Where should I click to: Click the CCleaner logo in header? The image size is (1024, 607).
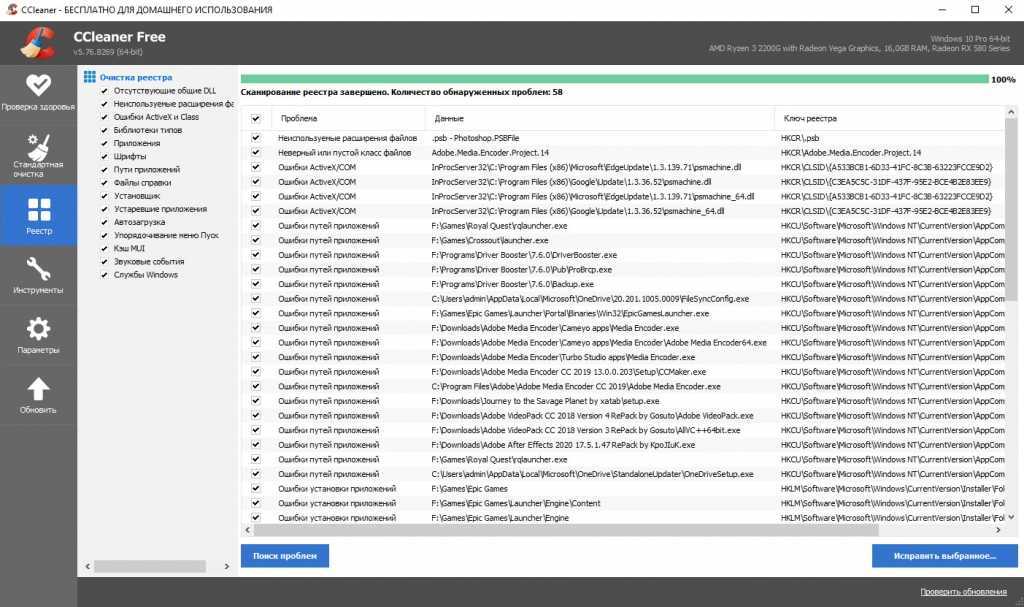pyautogui.click(x=37, y=42)
